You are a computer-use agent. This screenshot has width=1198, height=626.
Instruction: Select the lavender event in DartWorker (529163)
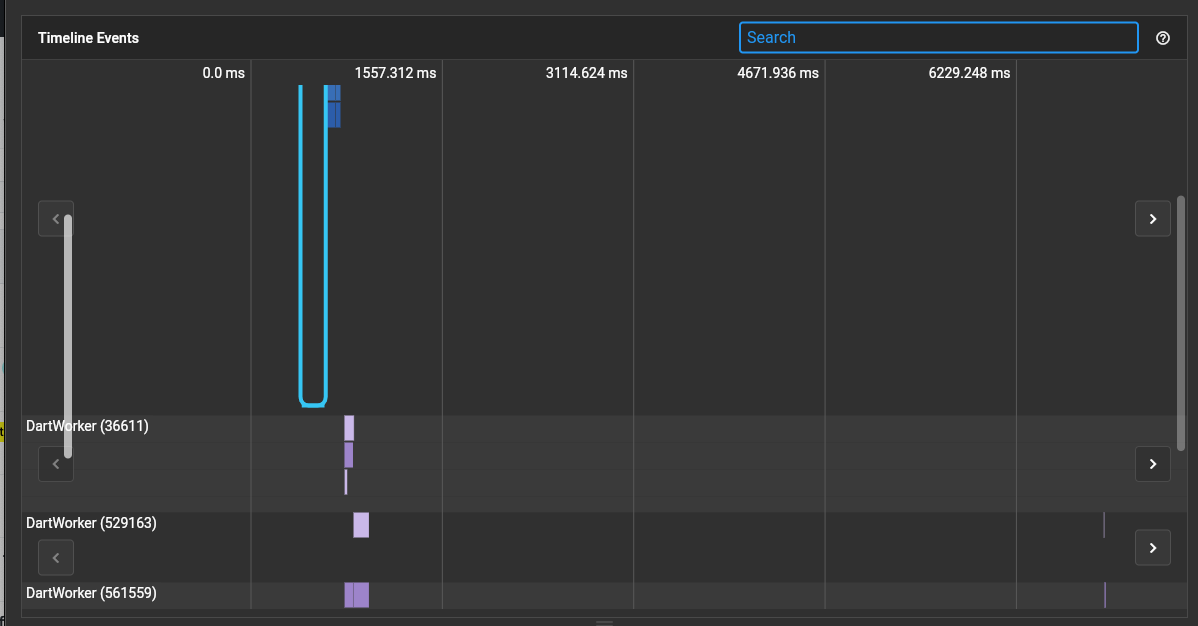click(x=360, y=524)
